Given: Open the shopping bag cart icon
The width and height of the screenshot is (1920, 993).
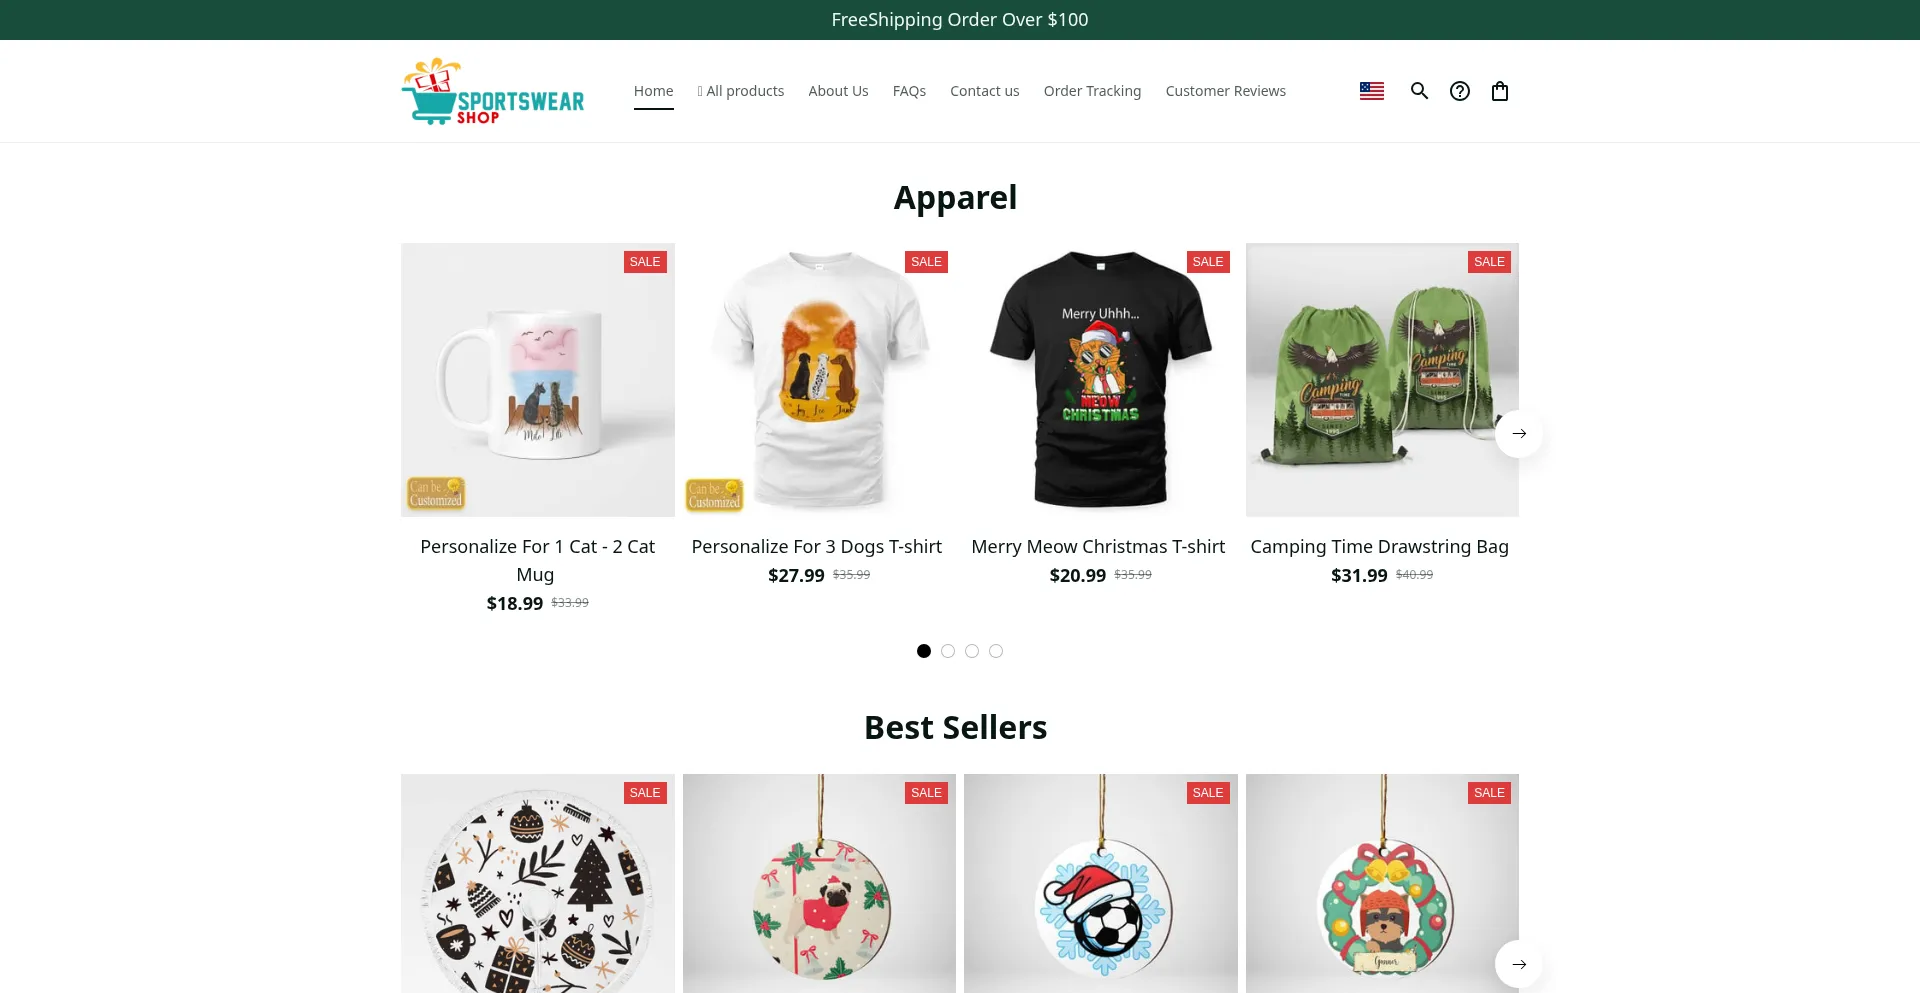Looking at the screenshot, I should (1500, 91).
